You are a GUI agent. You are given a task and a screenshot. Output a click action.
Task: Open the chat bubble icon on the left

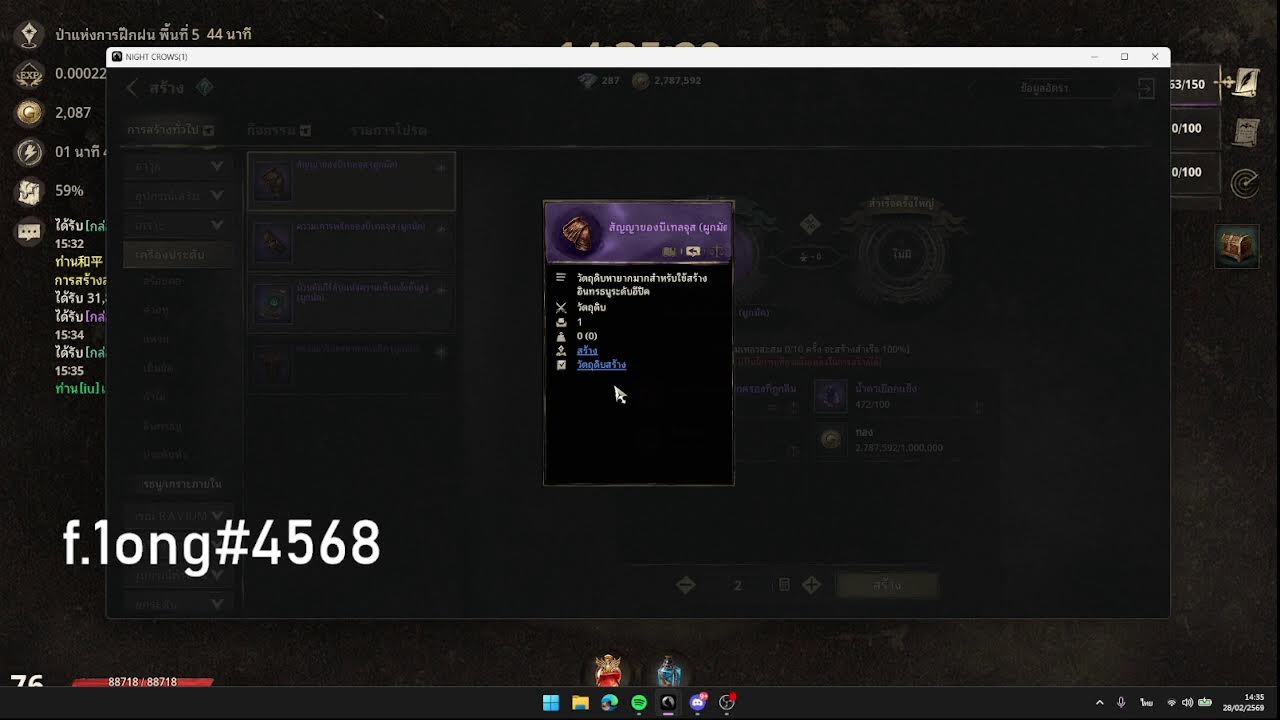[x=29, y=231]
